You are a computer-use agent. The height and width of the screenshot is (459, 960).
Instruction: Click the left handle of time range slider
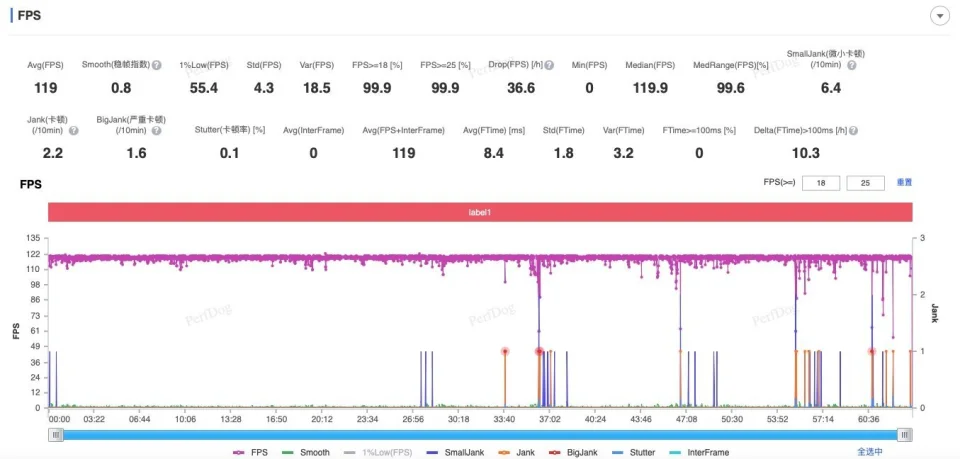pos(57,434)
